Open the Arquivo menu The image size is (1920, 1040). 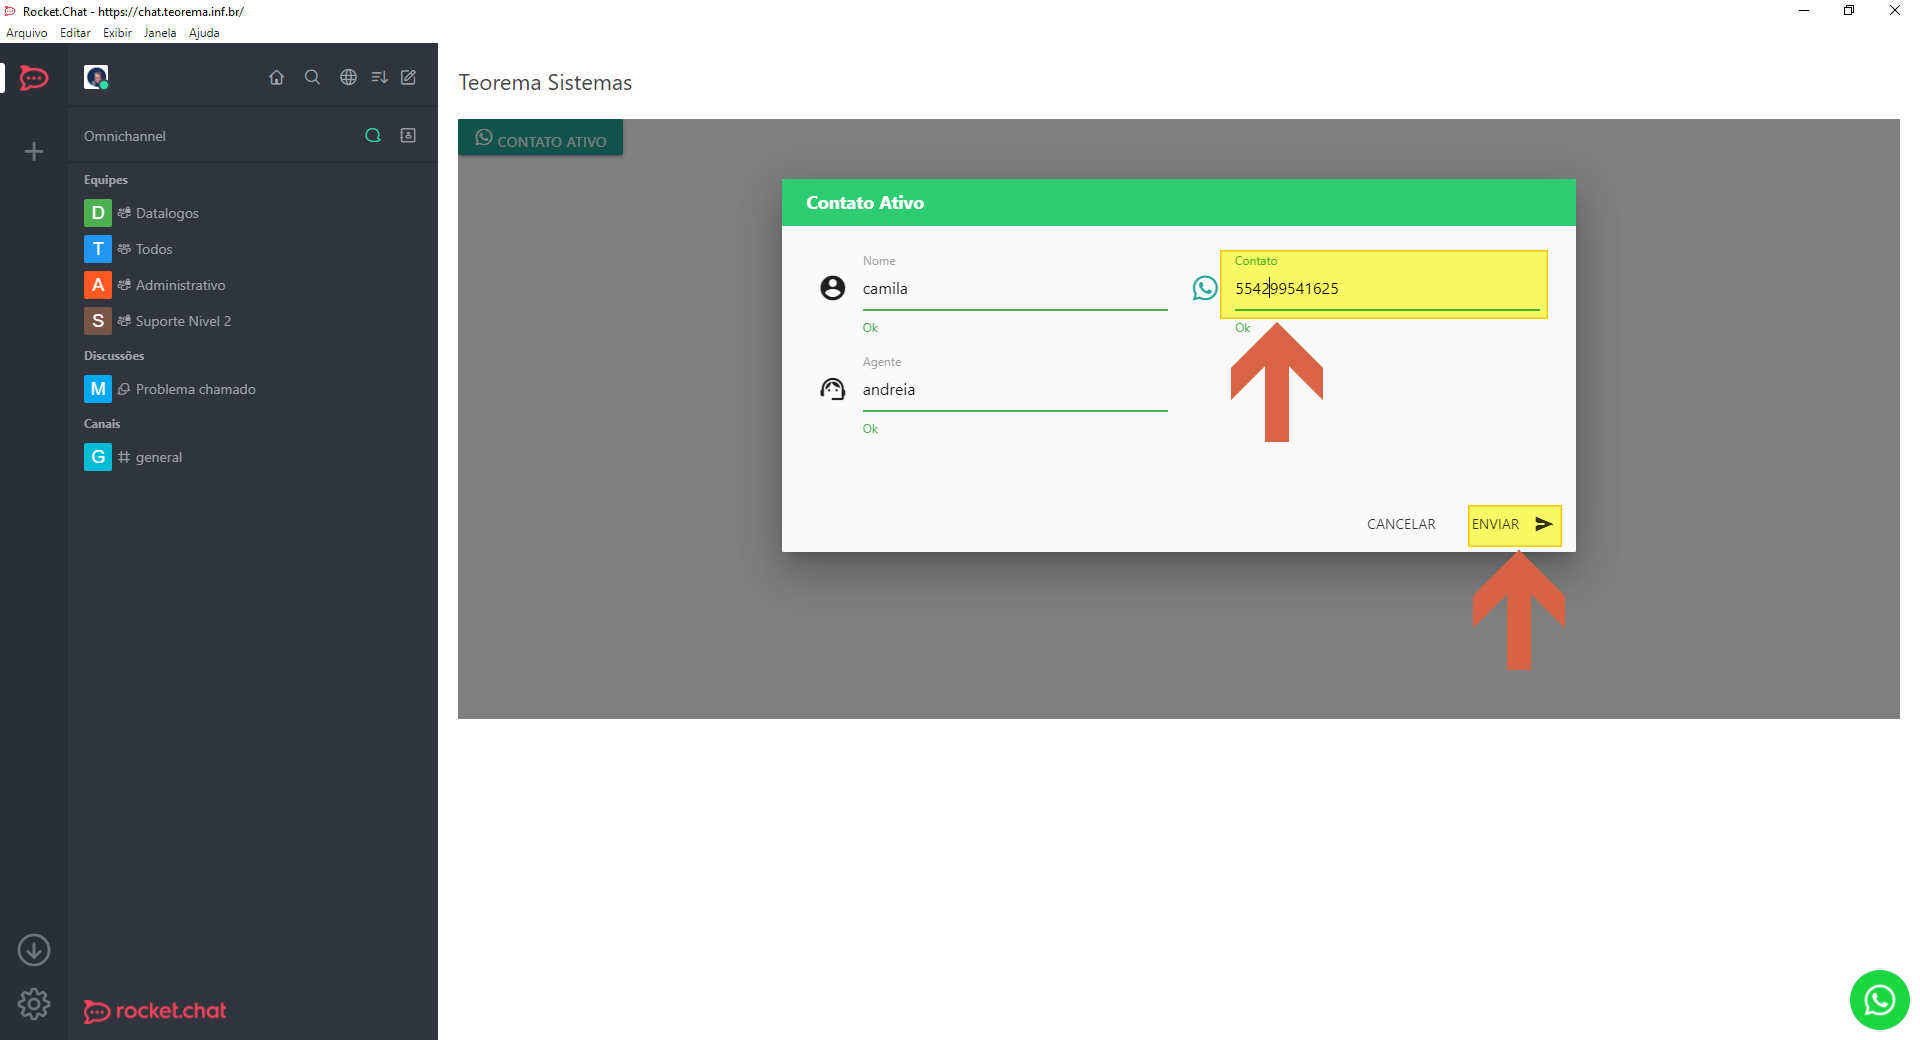coord(27,33)
